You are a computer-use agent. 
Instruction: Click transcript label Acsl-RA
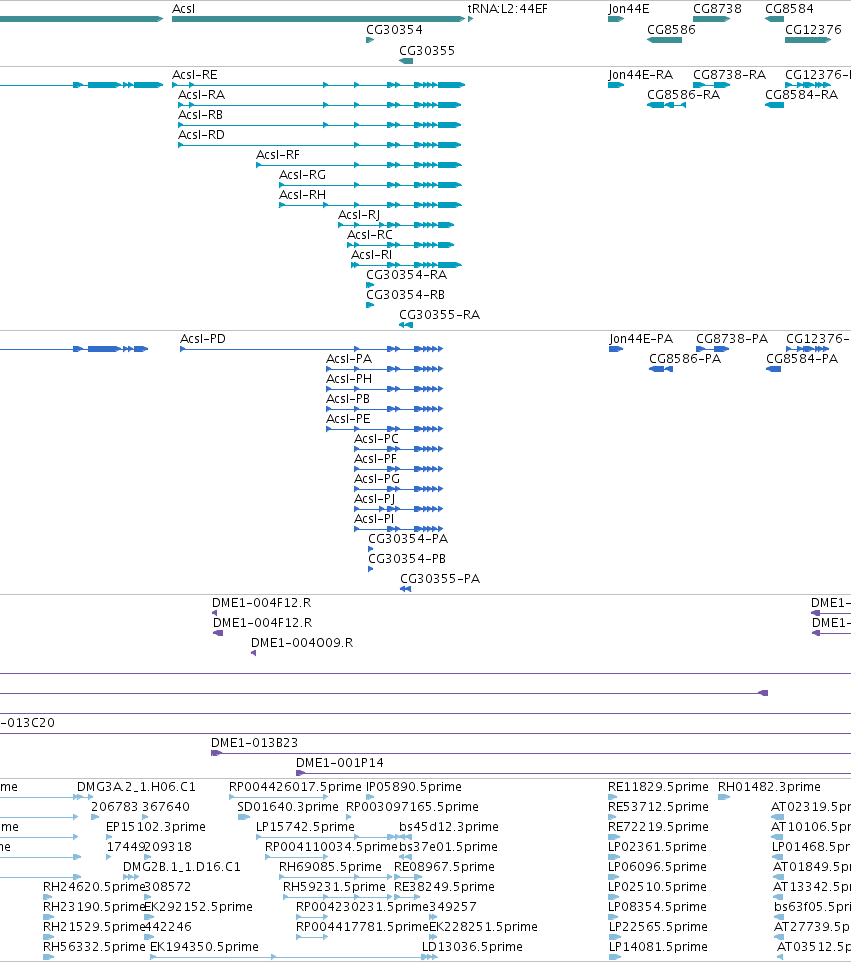pos(201,94)
